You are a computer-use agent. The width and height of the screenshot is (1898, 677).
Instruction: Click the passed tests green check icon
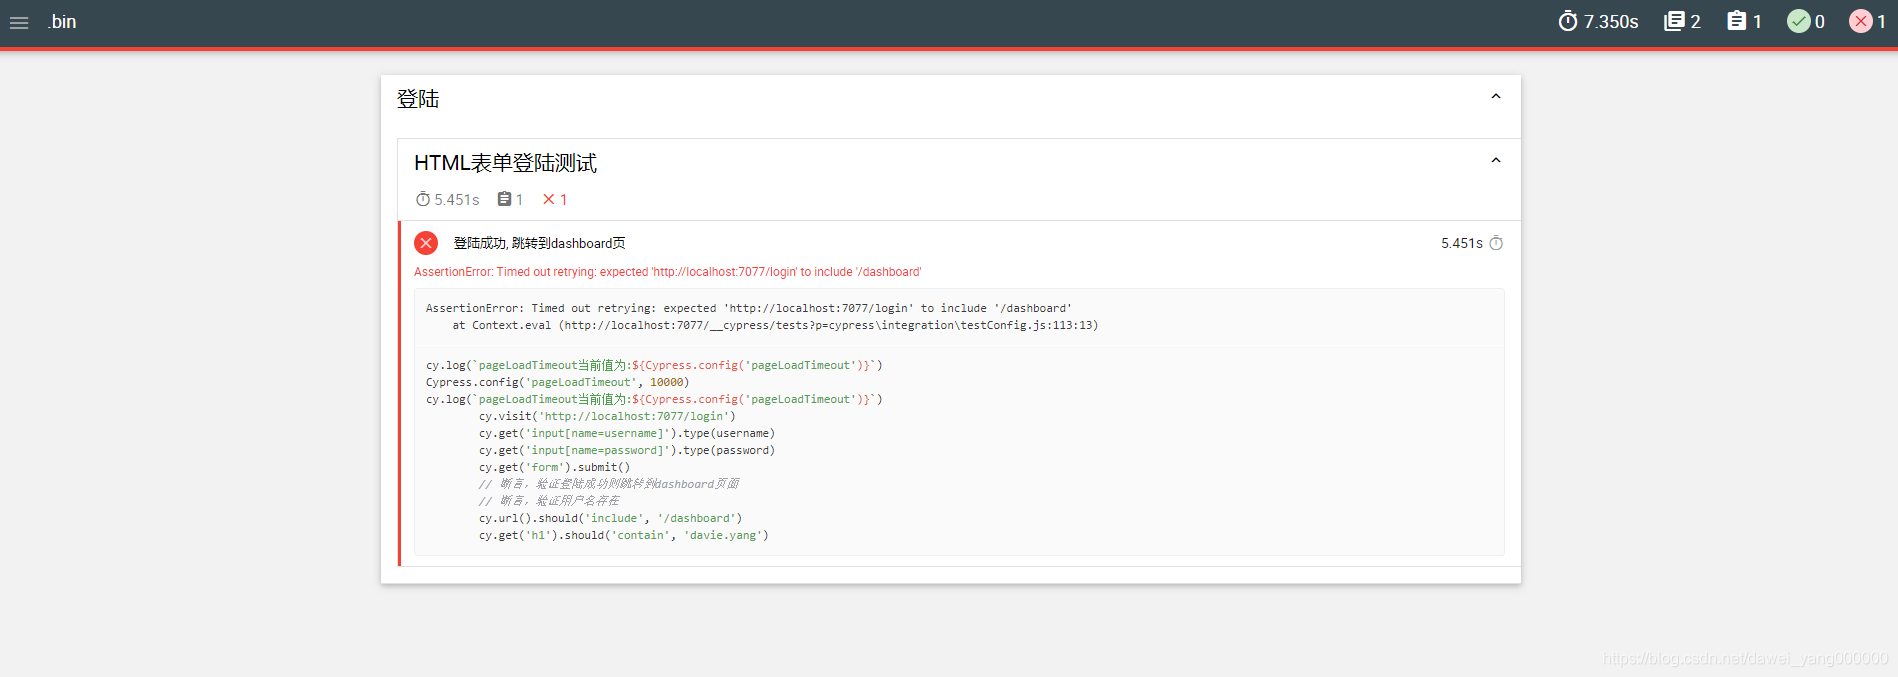(x=1799, y=21)
